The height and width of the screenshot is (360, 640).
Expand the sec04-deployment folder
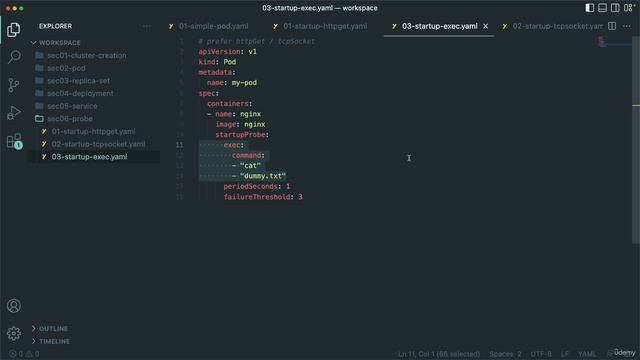pyautogui.click(x=80, y=93)
